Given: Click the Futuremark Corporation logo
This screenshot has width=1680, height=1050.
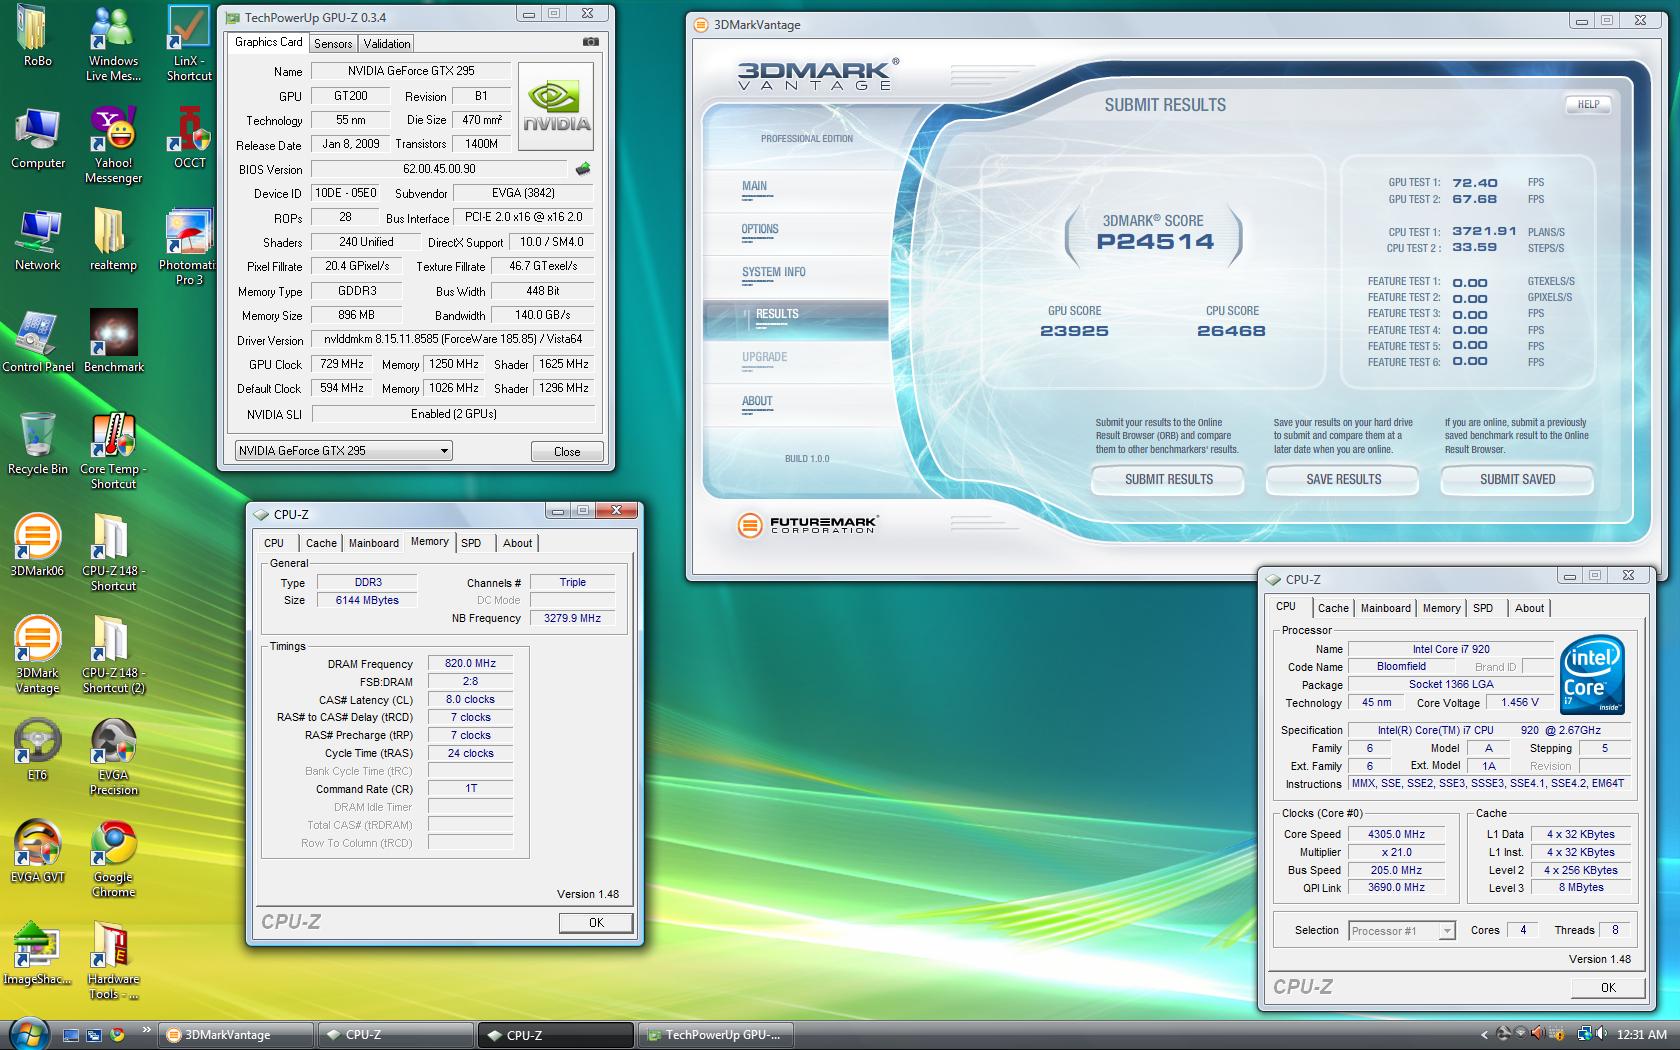Looking at the screenshot, I should click(x=807, y=525).
